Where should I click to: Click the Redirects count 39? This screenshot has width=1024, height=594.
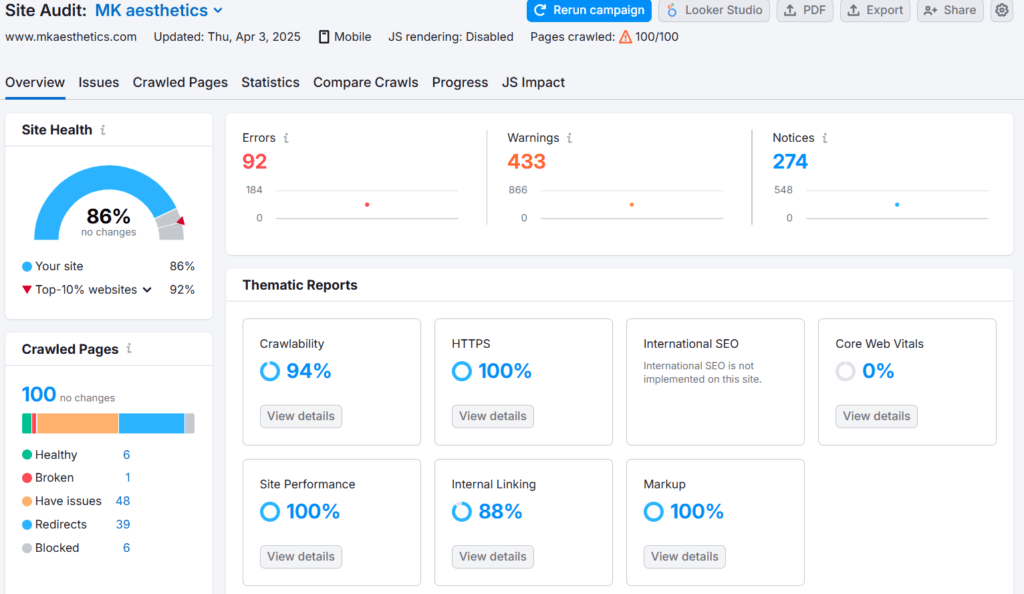coord(123,525)
